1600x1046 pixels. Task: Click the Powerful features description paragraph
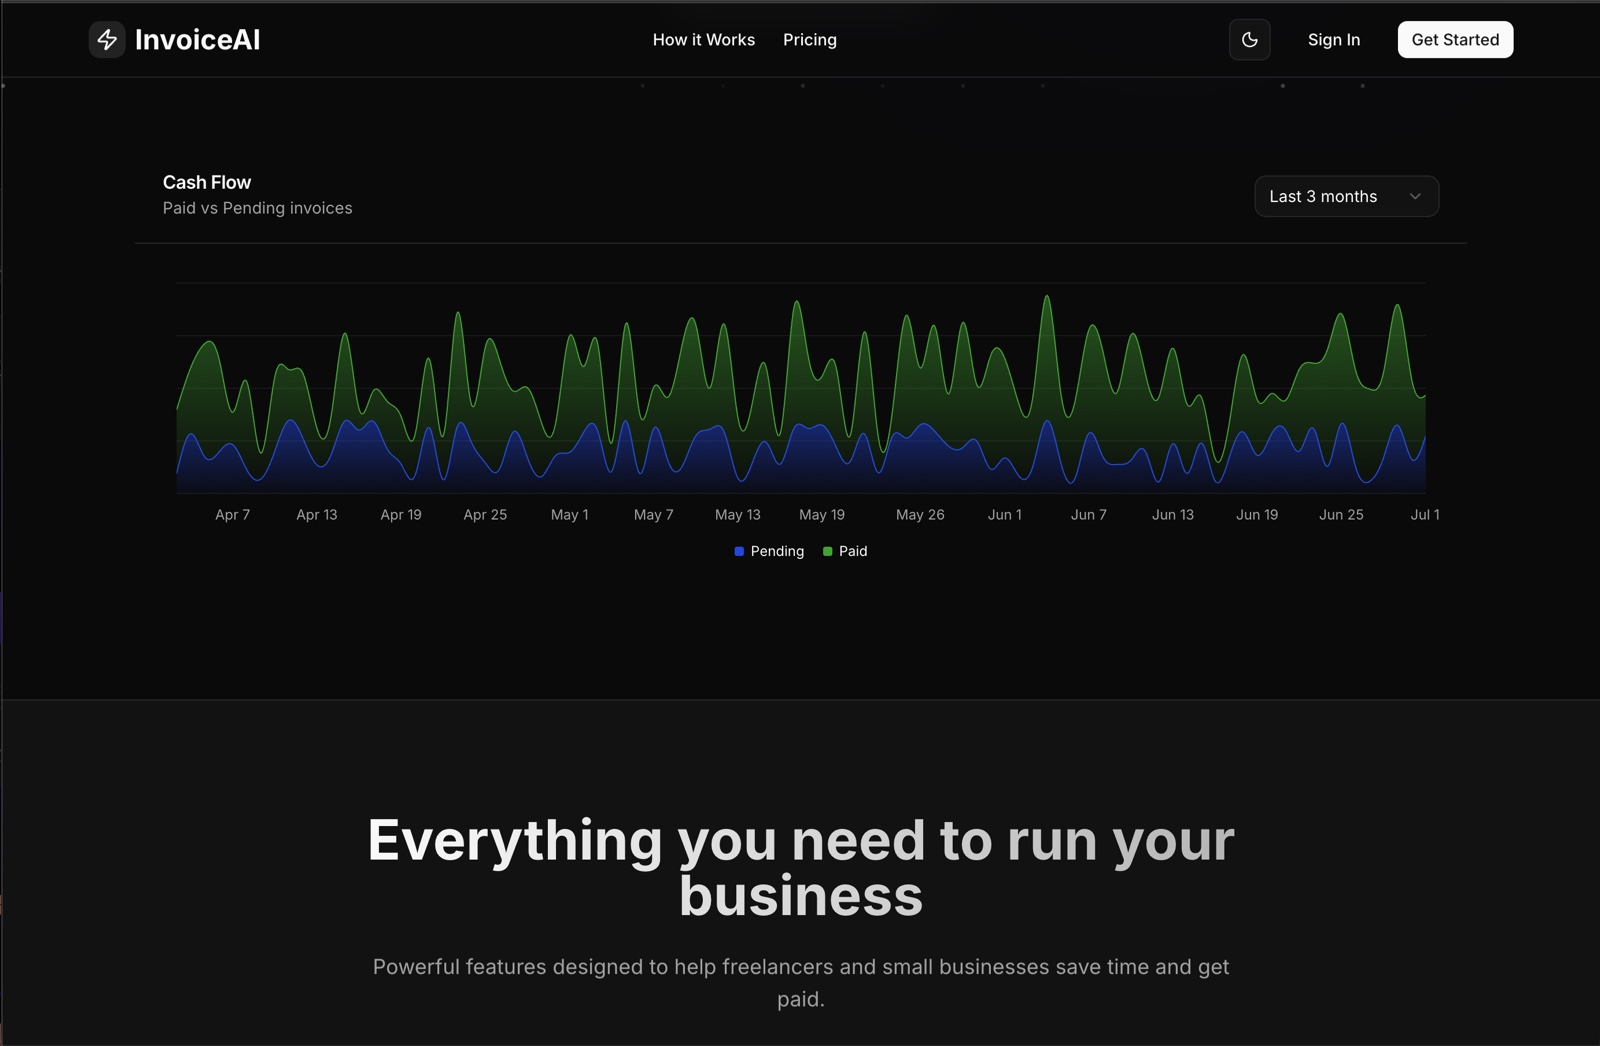click(x=801, y=983)
